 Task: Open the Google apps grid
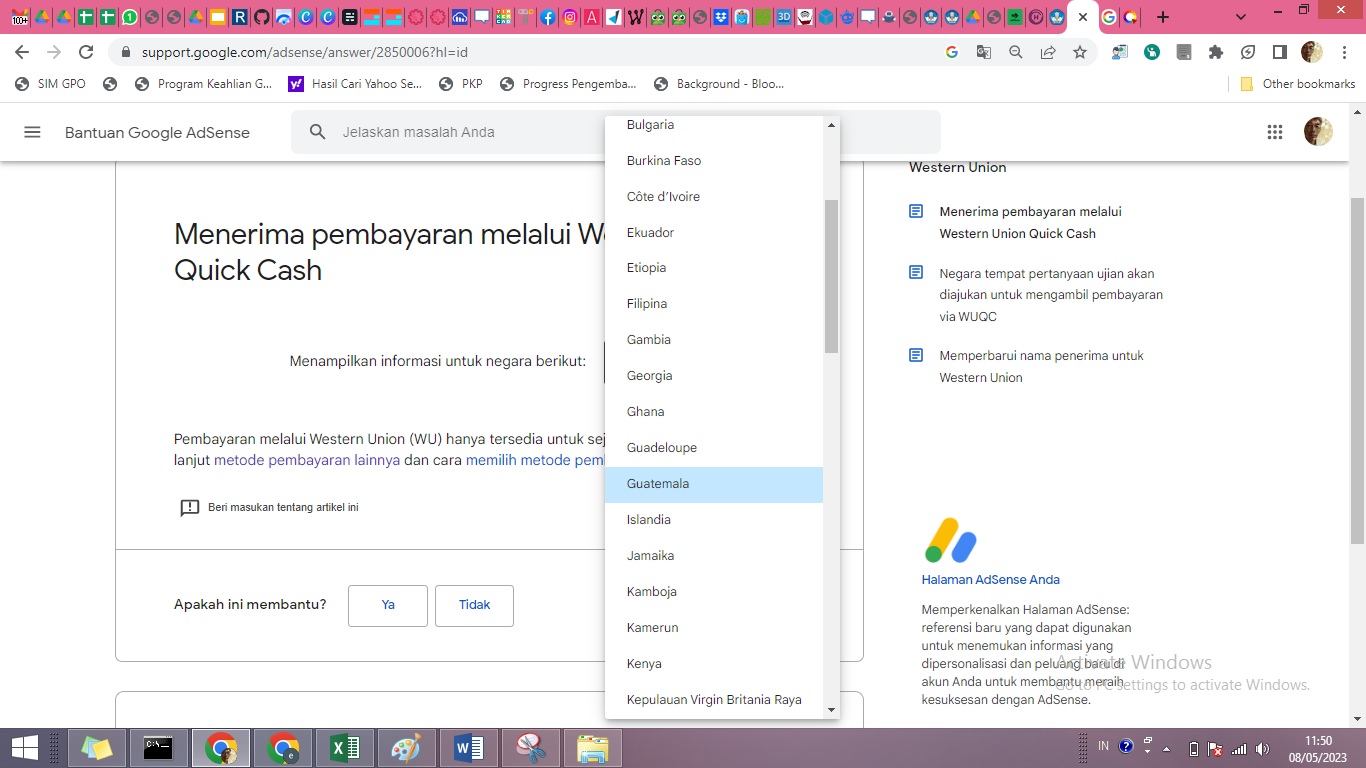coord(1275,132)
